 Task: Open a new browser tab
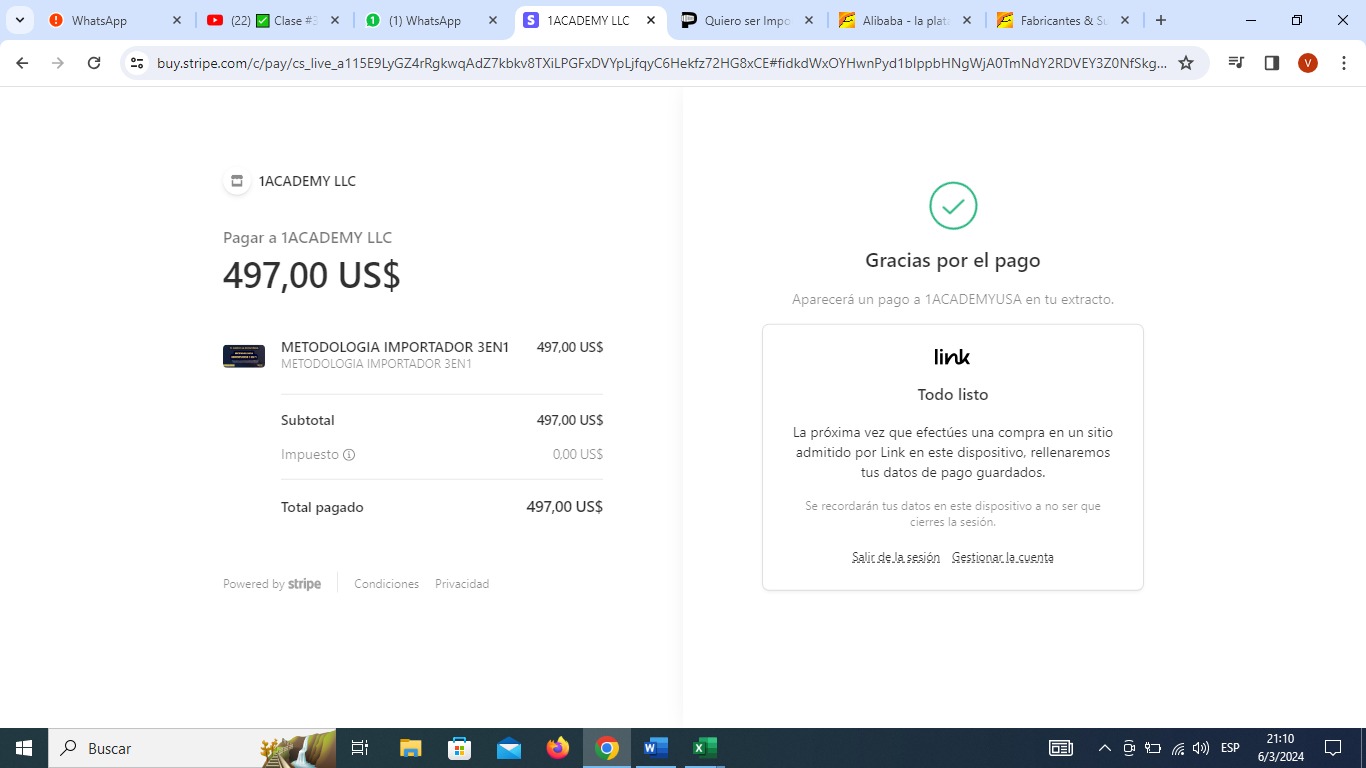[1161, 20]
